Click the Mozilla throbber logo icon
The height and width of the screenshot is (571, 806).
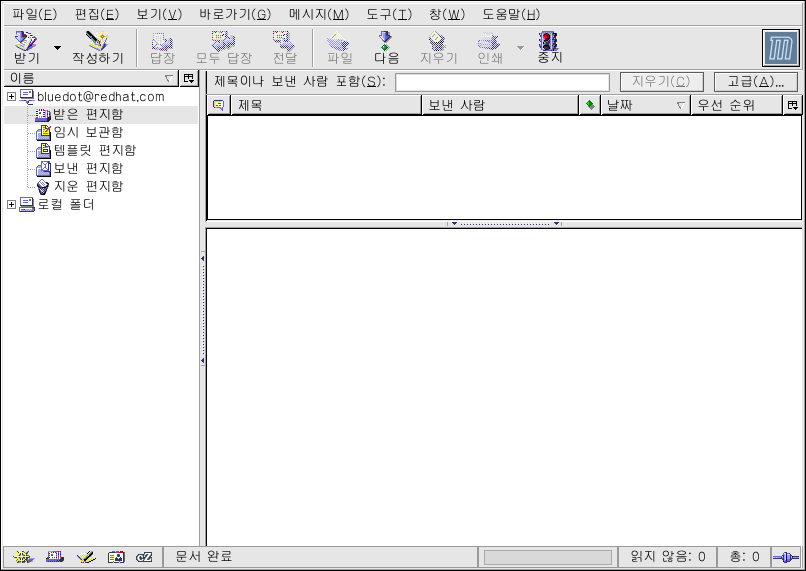pos(780,47)
